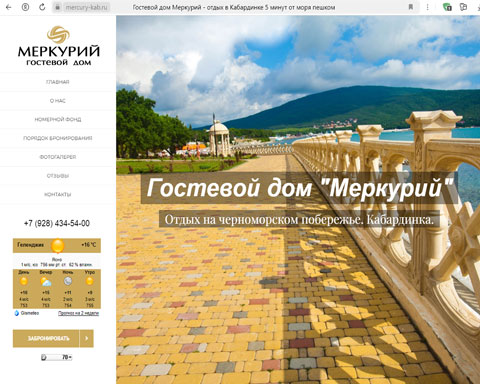Reload the page with the refresh icon
Screen dimensions: 480x384
[42, 7]
